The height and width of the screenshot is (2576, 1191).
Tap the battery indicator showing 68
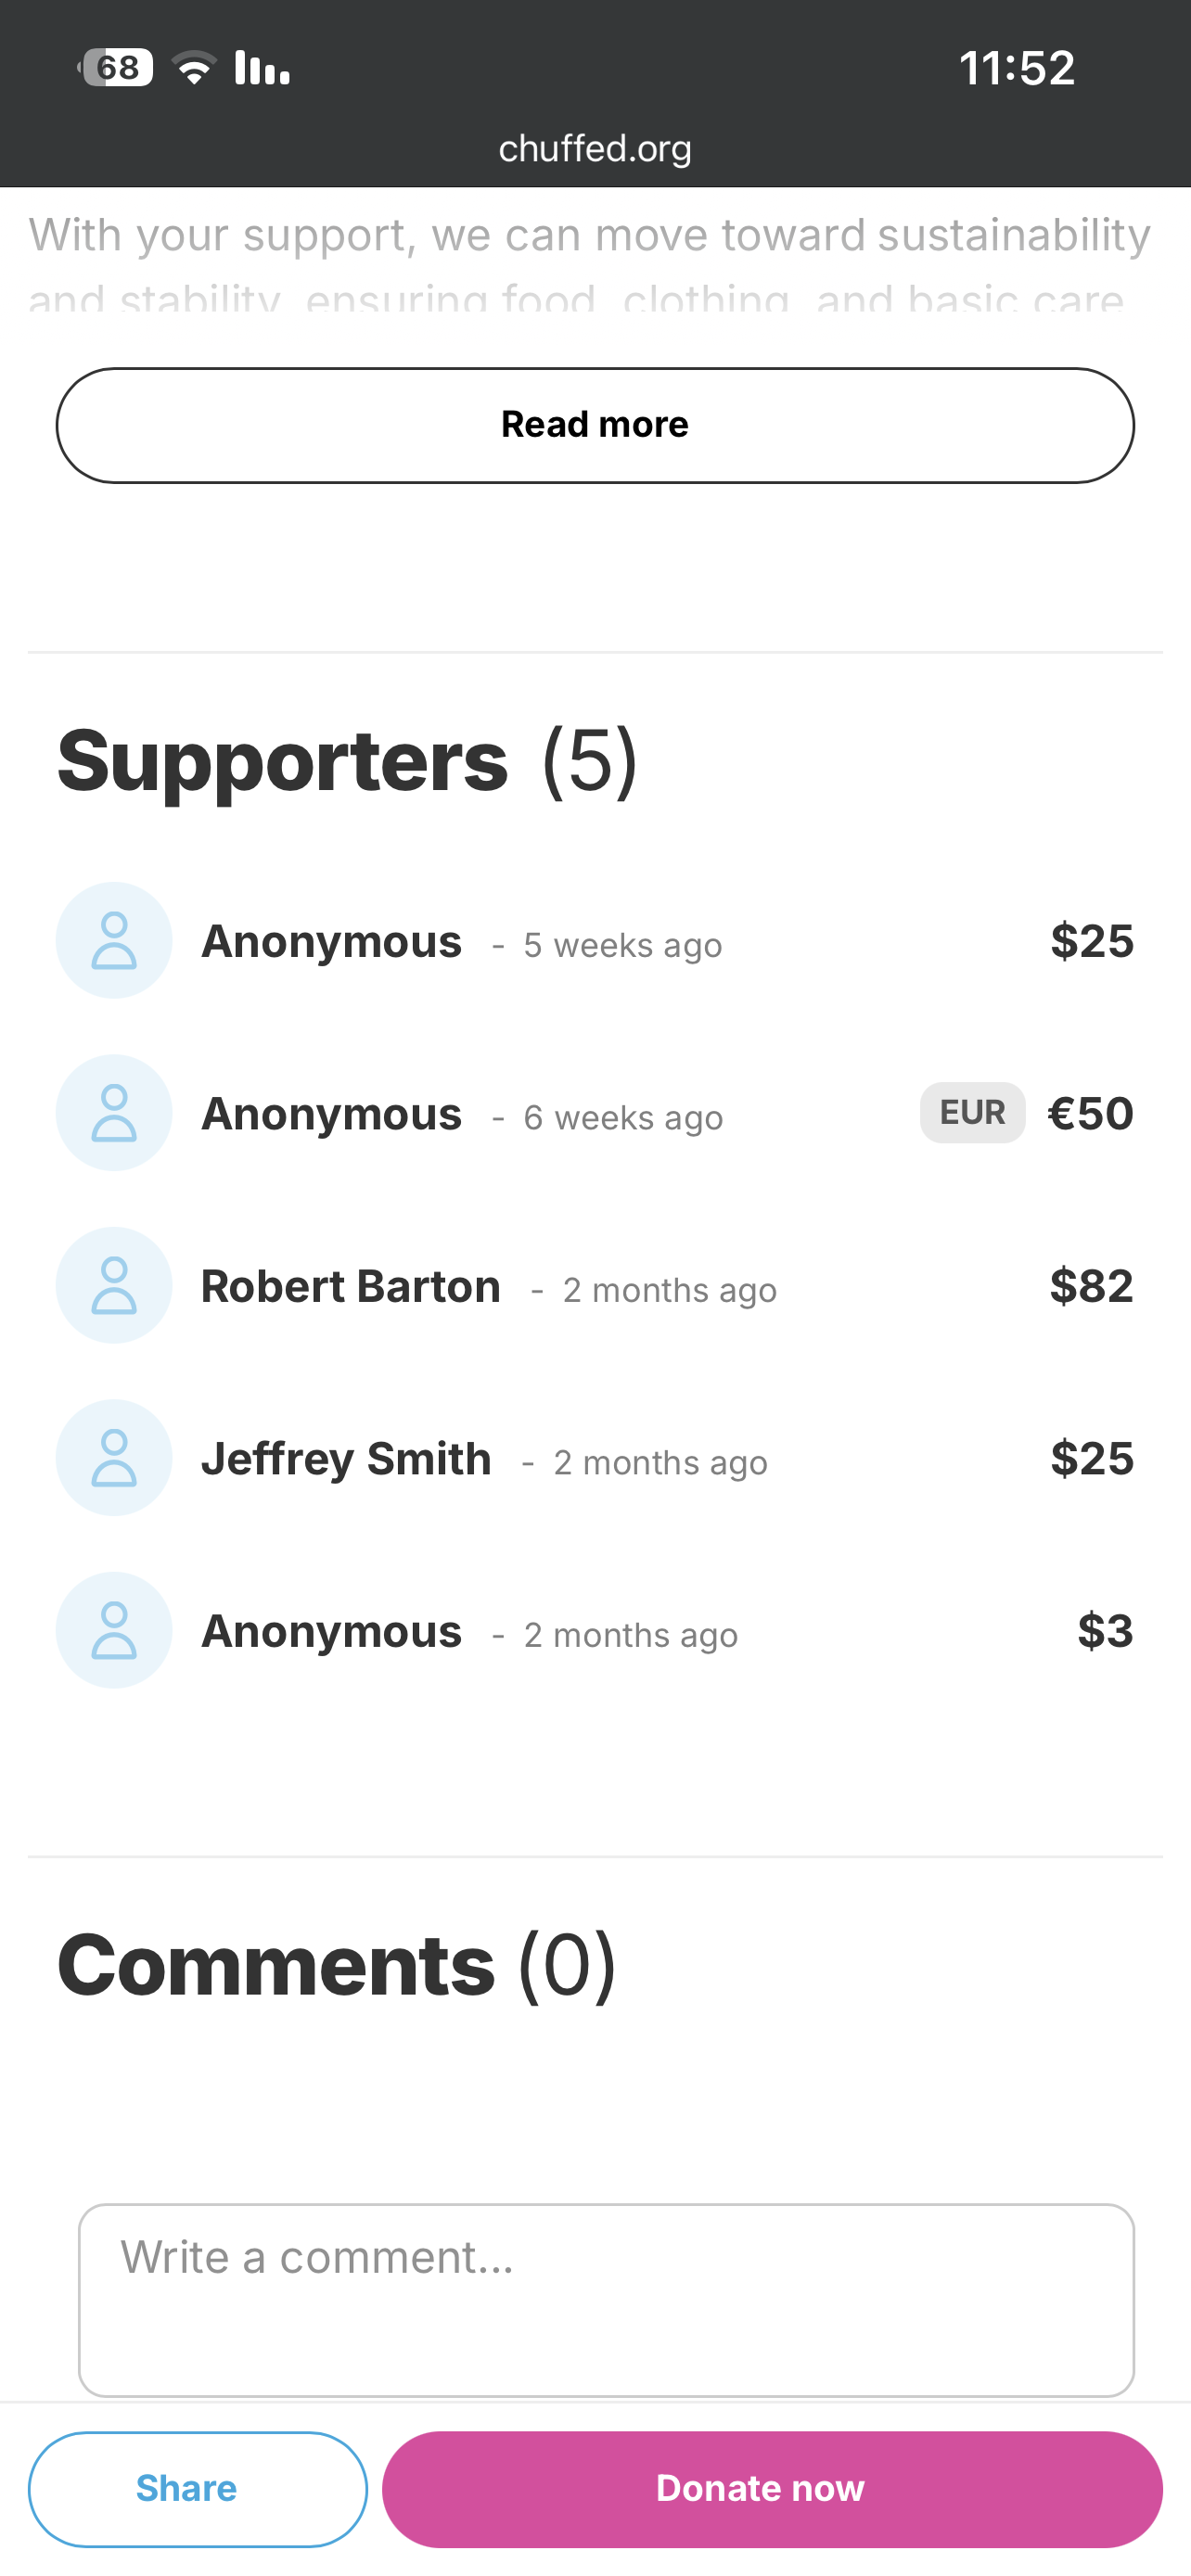coord(116,67)
